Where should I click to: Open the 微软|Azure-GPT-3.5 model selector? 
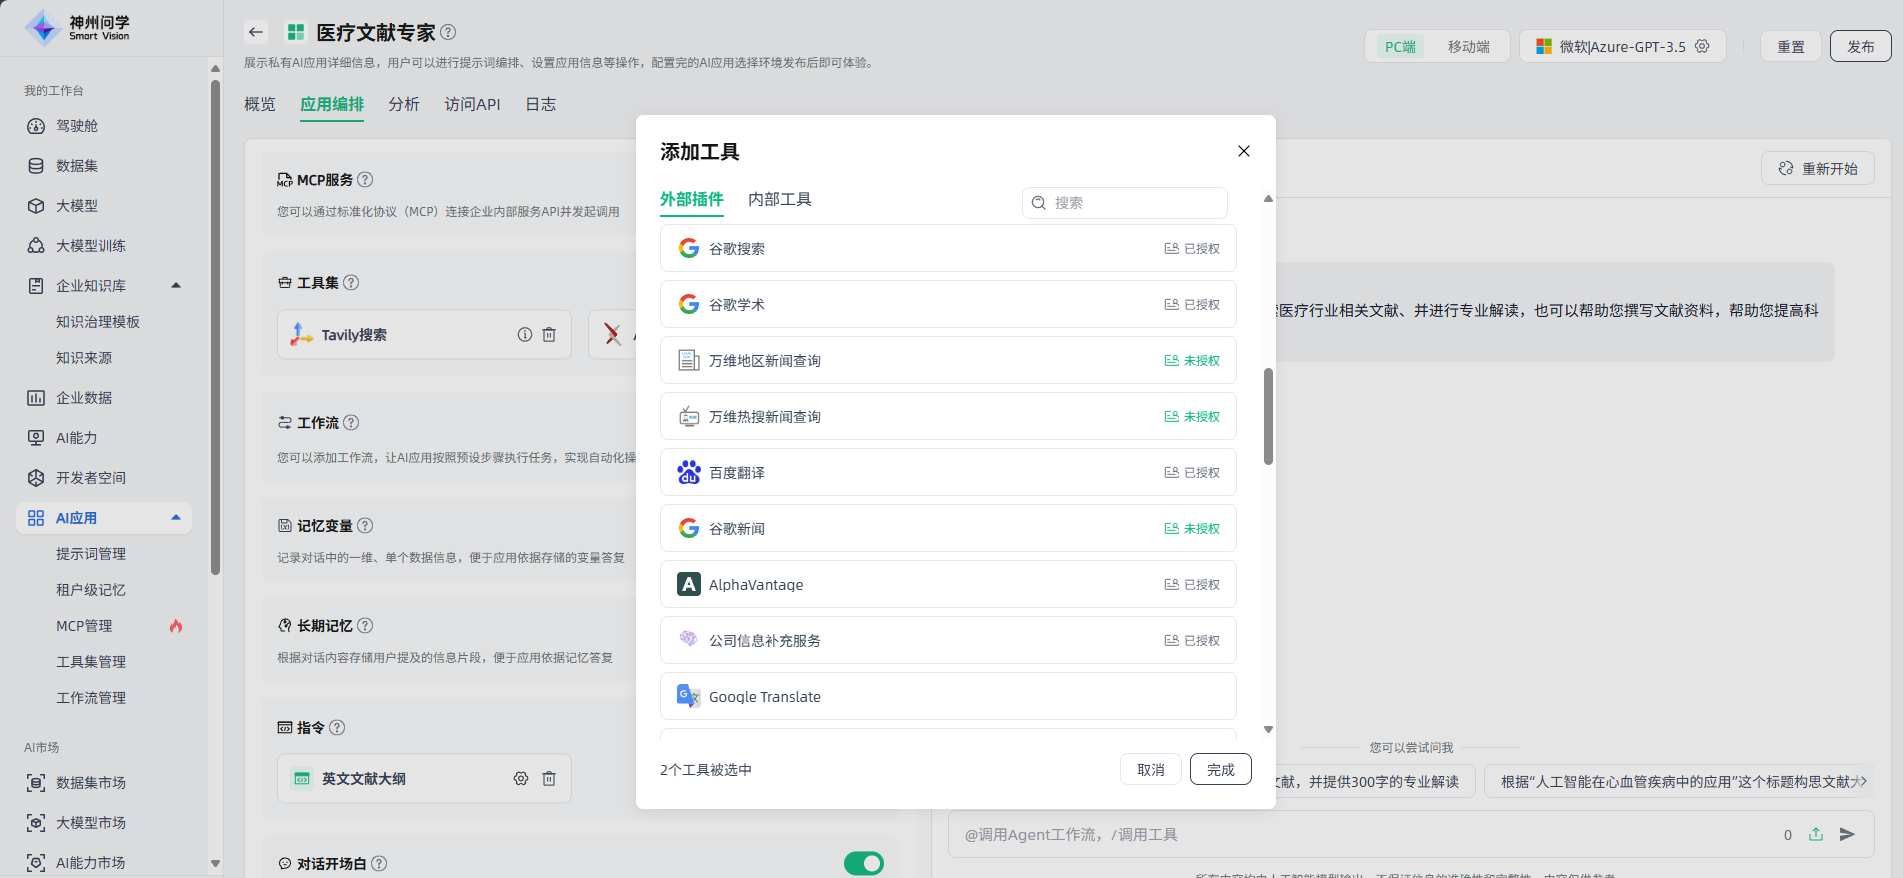coord(1622,47)
